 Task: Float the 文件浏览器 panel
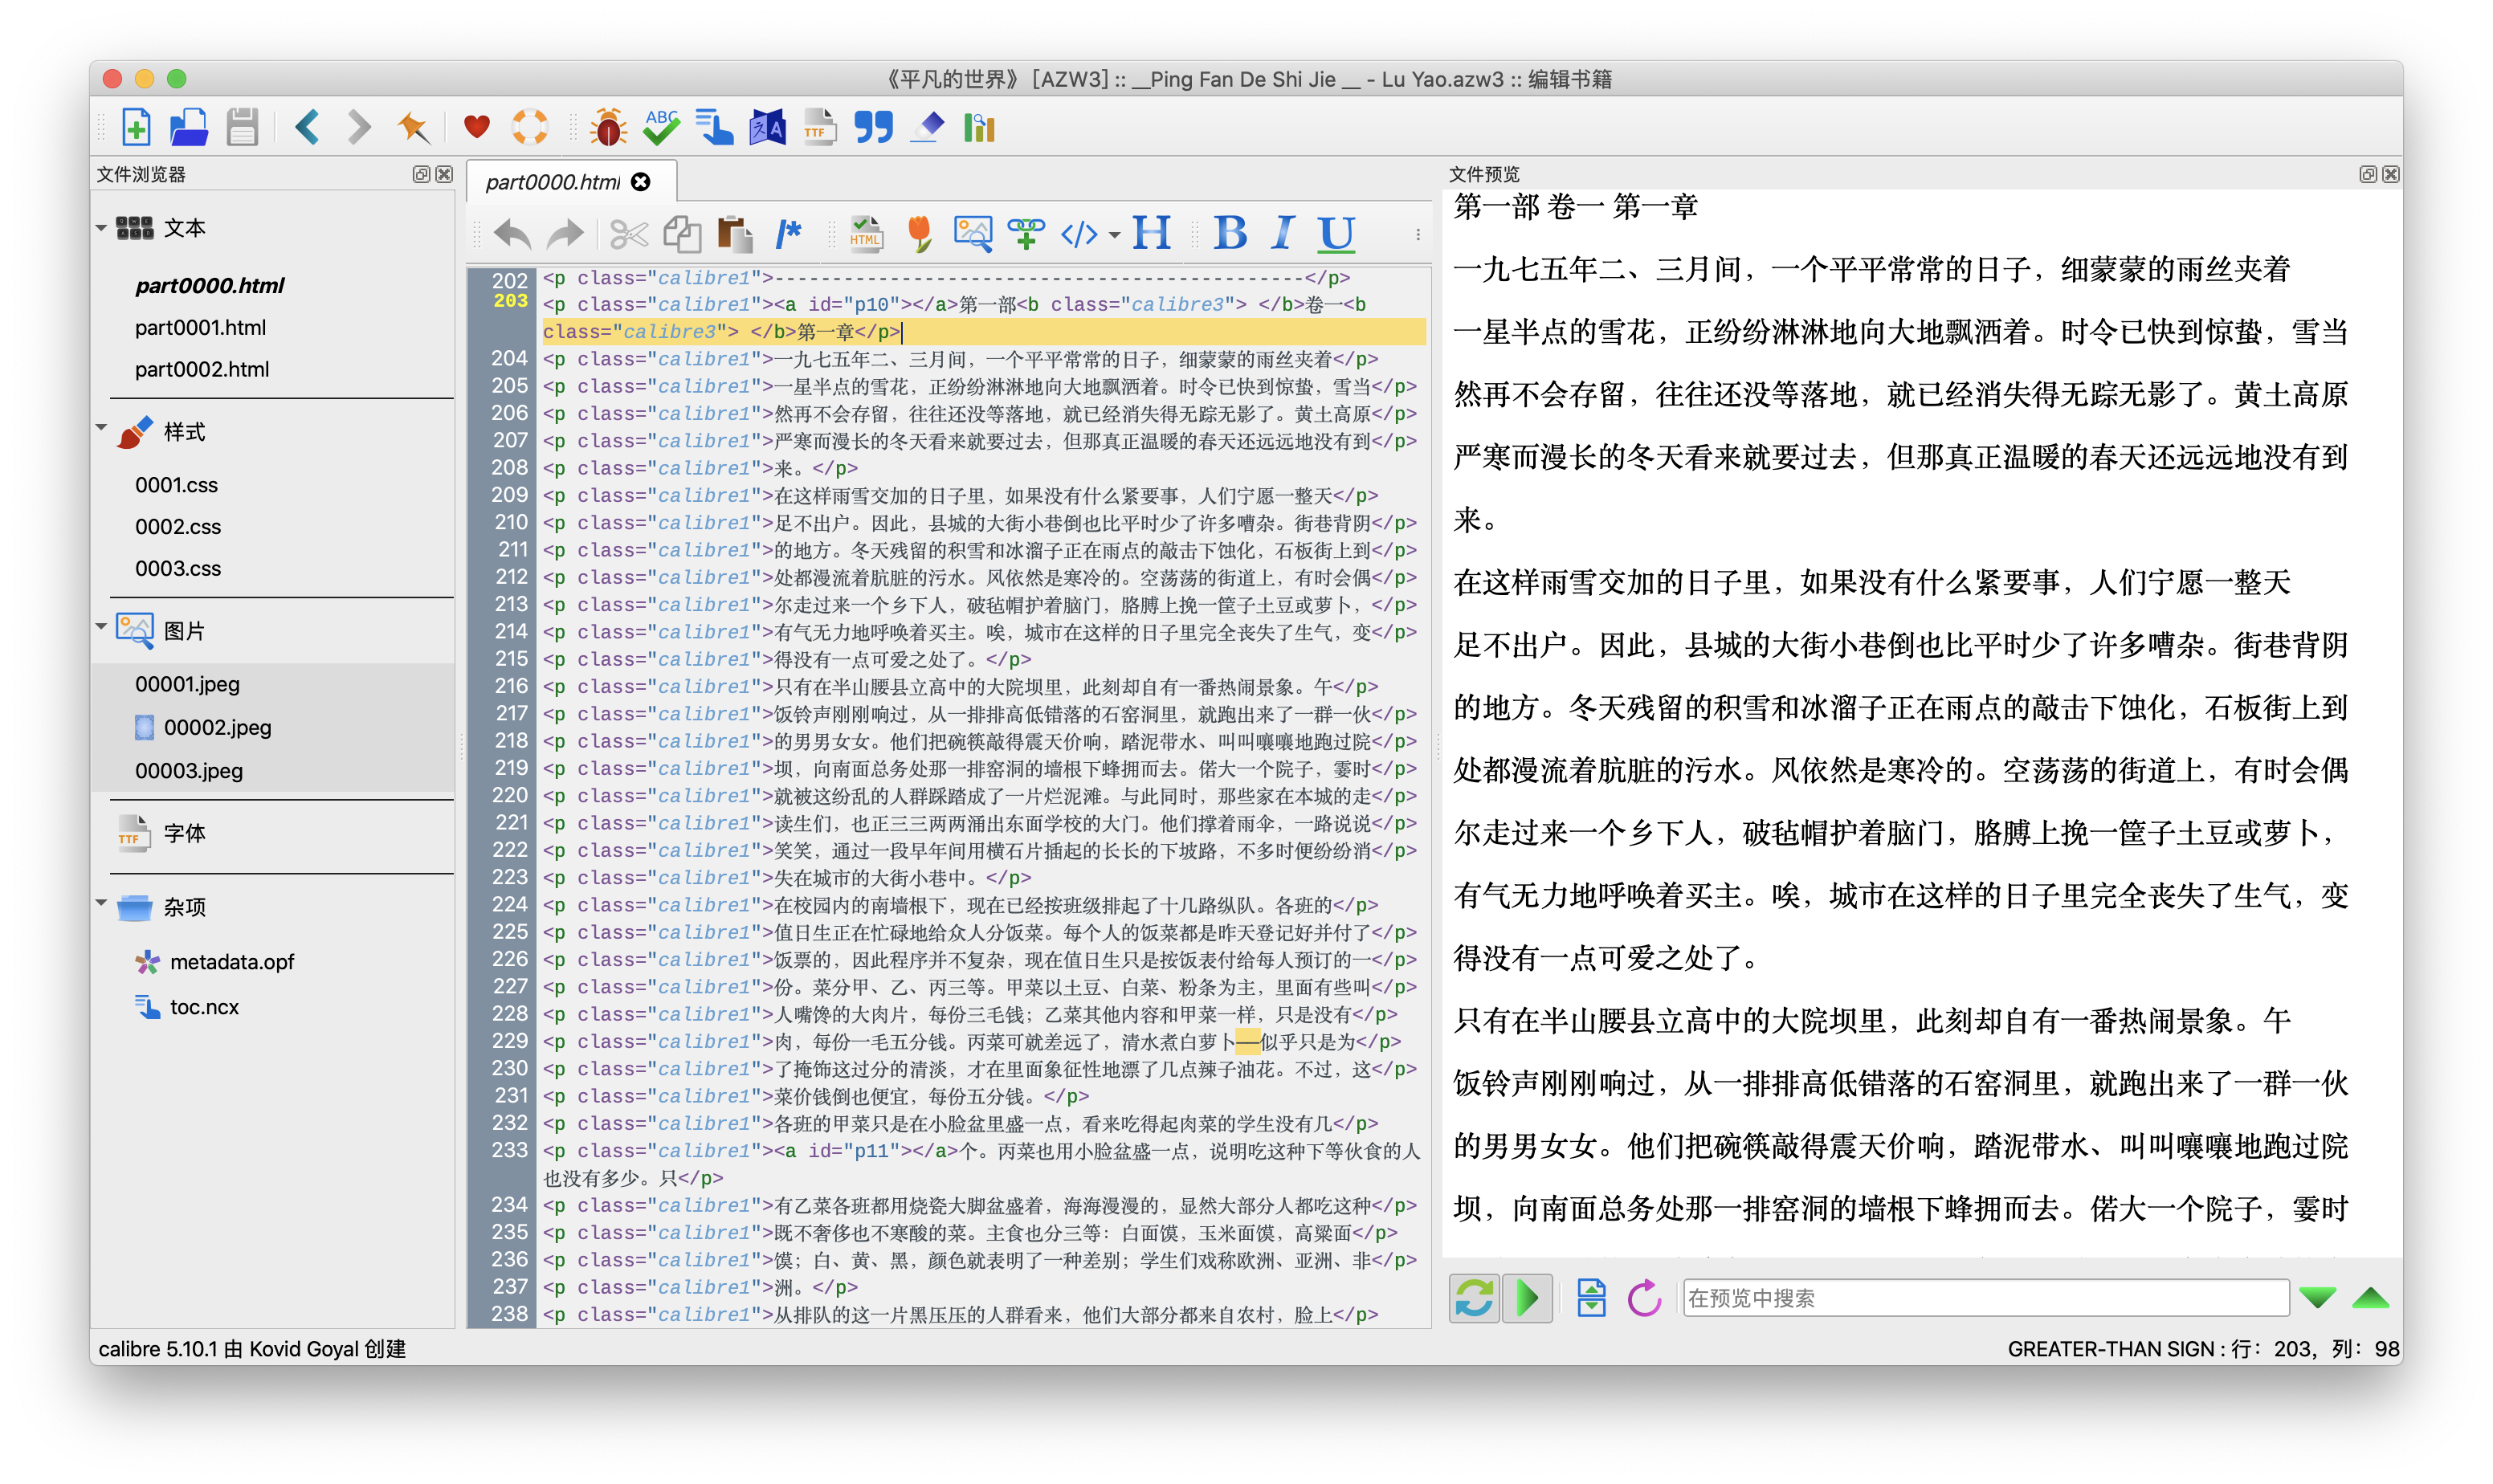421,174
